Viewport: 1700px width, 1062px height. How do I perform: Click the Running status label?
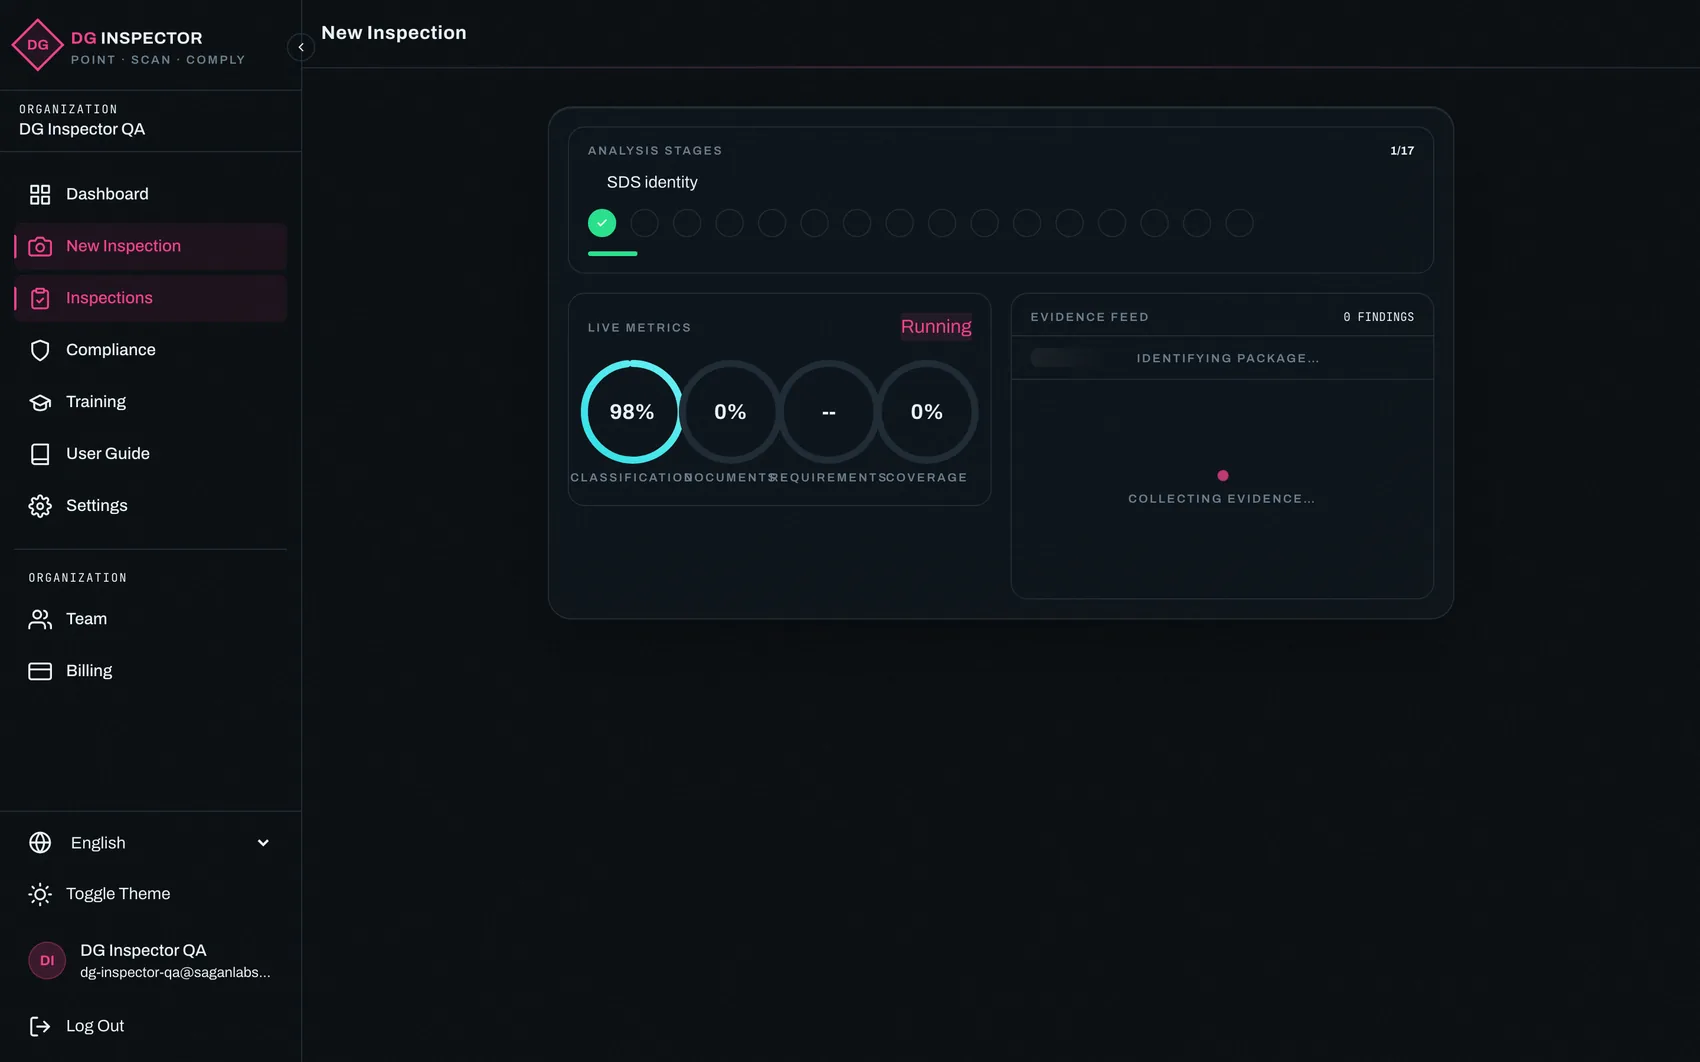point(936,327)
